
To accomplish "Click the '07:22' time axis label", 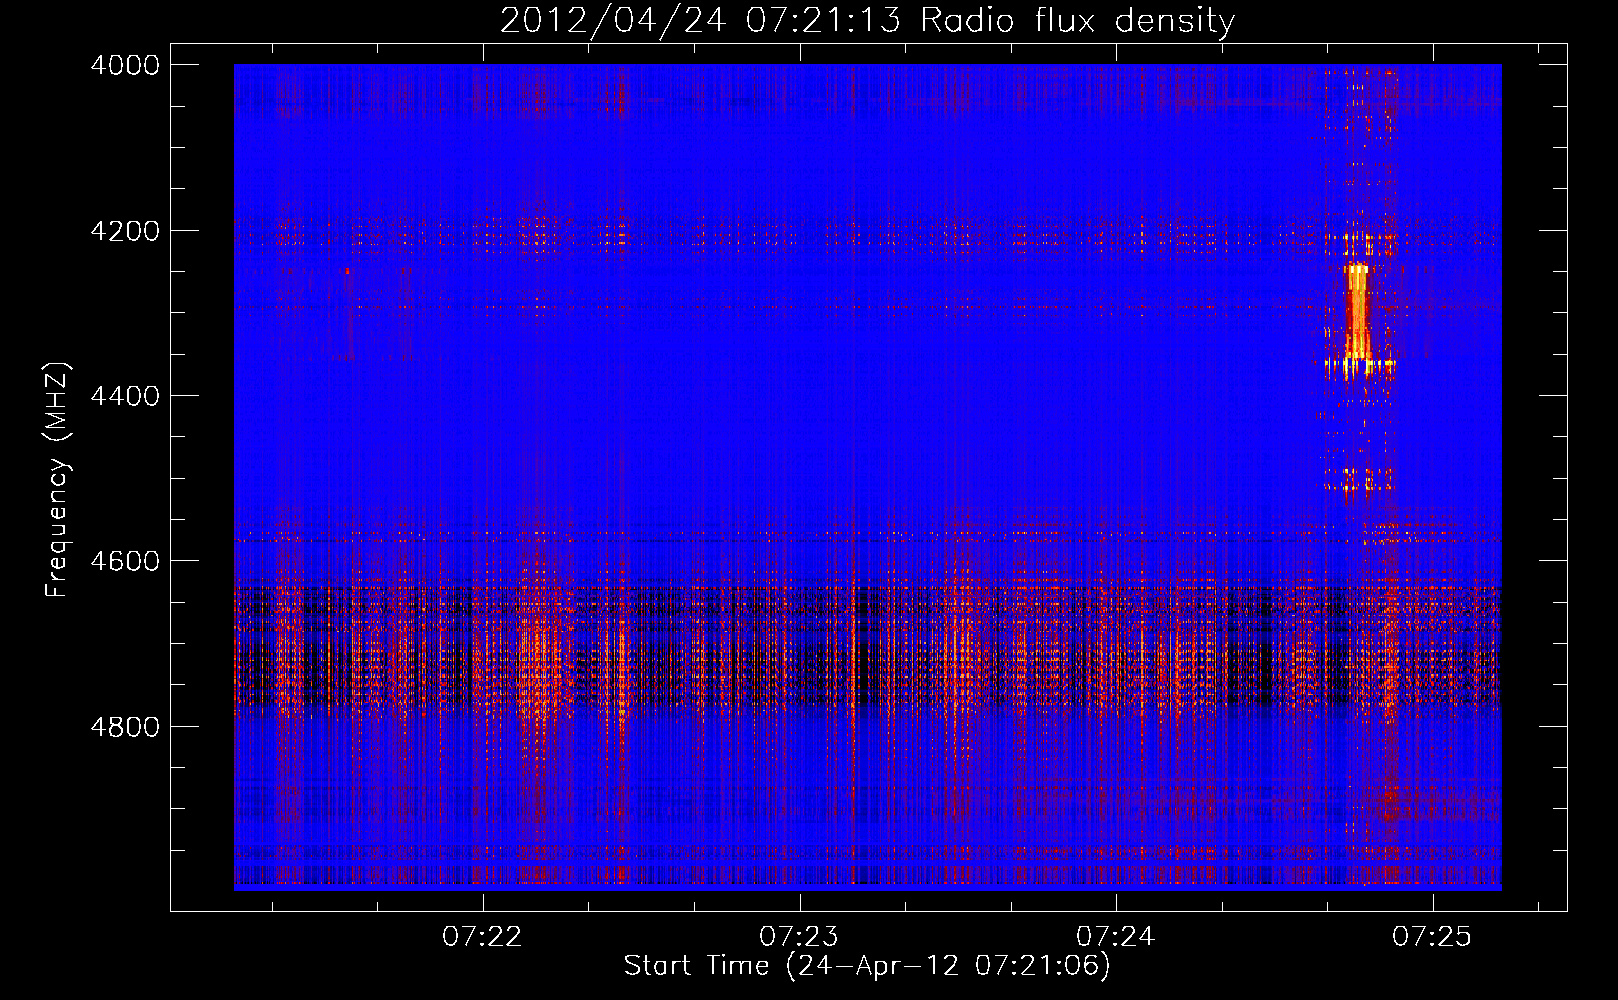I will click(483, 937).
